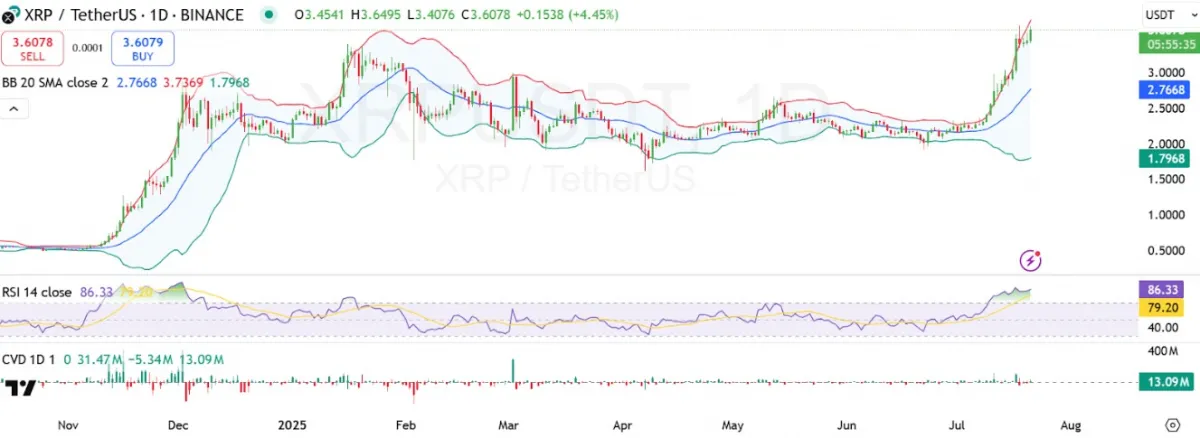The height and width of the screenshot is (438, 1200).
Task: Click the May label on time axis
Action: (733, 425)
